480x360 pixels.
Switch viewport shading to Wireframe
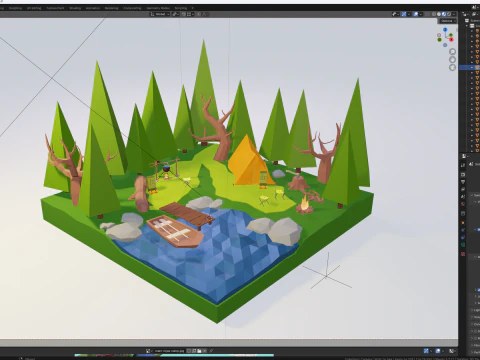[434, 14]
